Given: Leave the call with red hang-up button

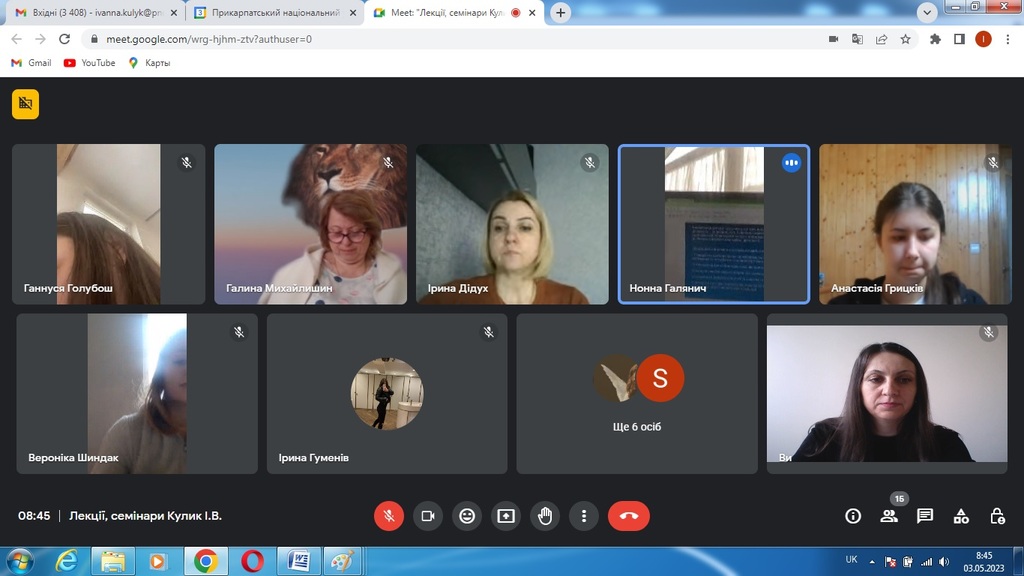Looking at the screenshot, I should 628,516.
